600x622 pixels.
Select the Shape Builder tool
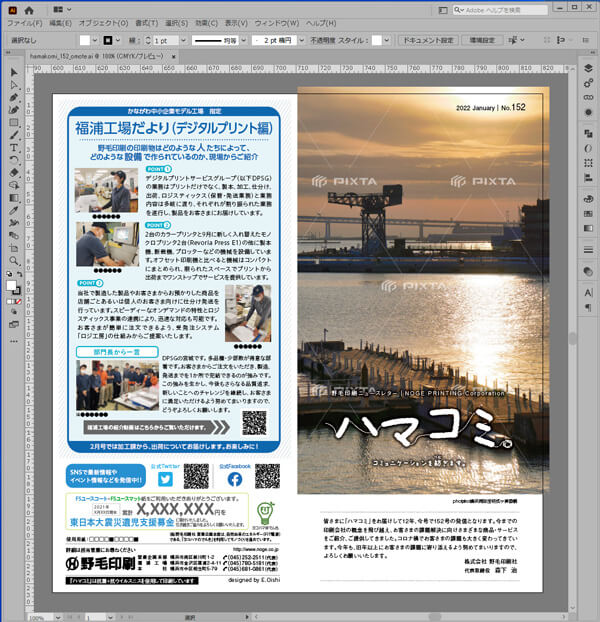14,185
